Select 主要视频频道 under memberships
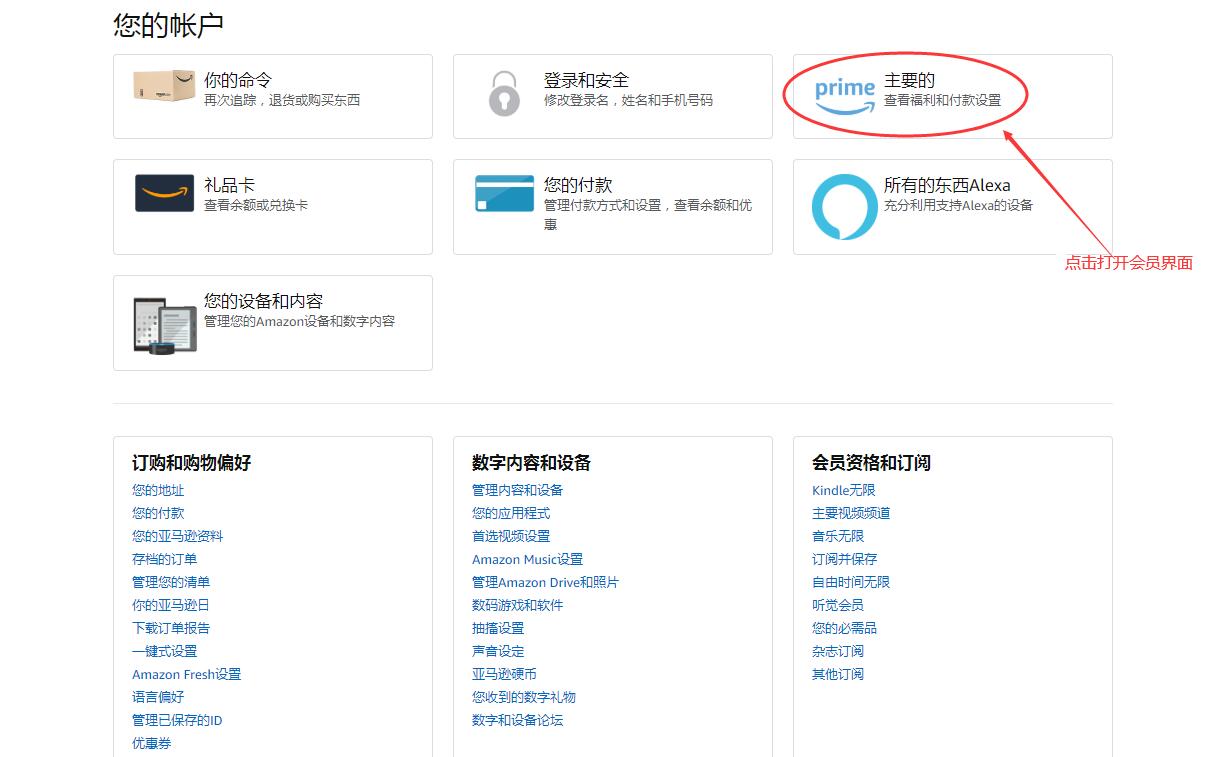The width and height of the screenshot is (1228, 757). click(853, 513)
